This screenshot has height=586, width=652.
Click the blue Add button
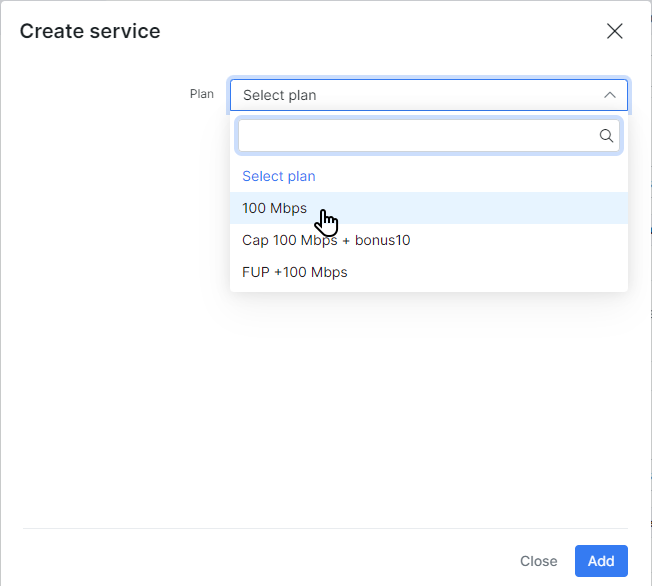(x=601, y=561)
